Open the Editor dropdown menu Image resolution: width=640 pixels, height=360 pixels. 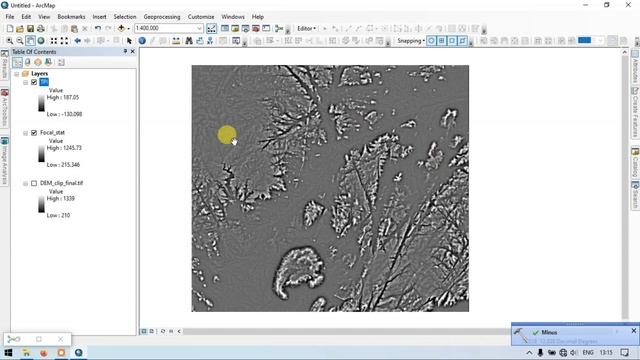coord(306,29)
